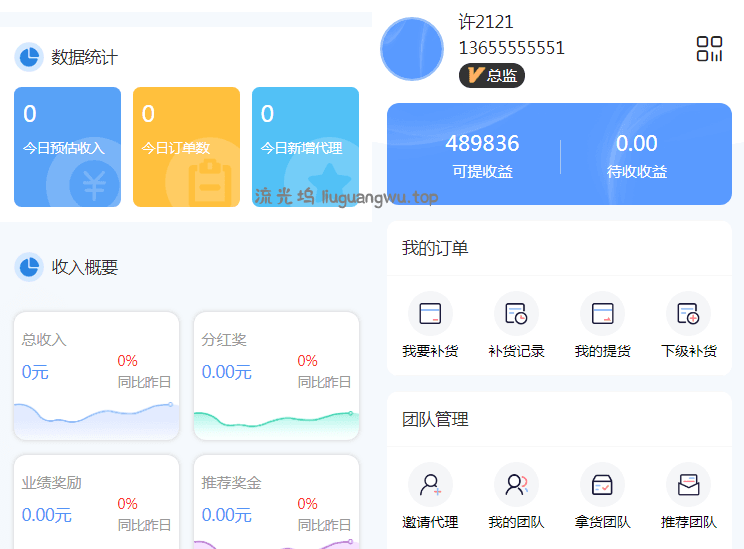Open 我要补货 restock icon

(430, 314)
